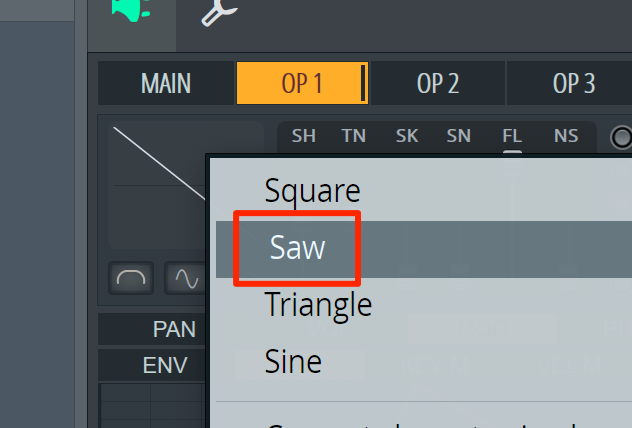
Task: Select the rounded envelope shape icon
Action: coord(131,278)
